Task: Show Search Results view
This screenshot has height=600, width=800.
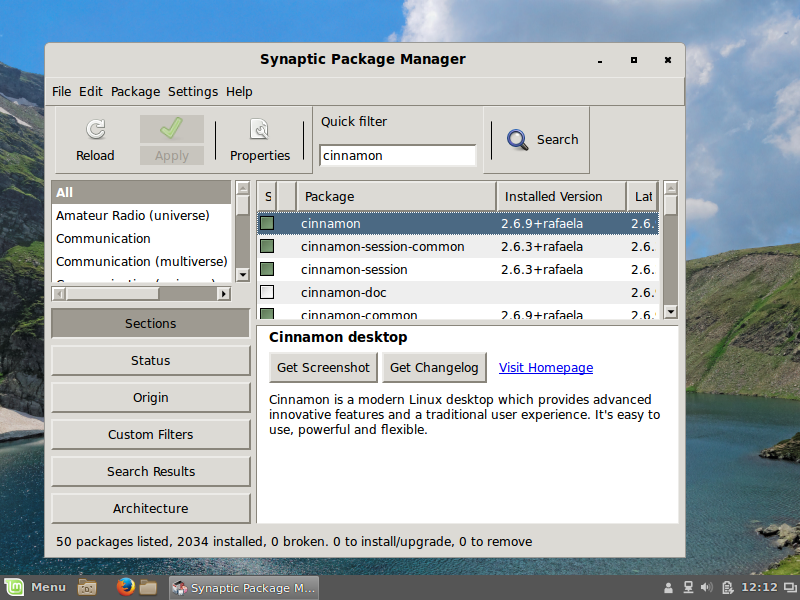Action: coord(151,471)
